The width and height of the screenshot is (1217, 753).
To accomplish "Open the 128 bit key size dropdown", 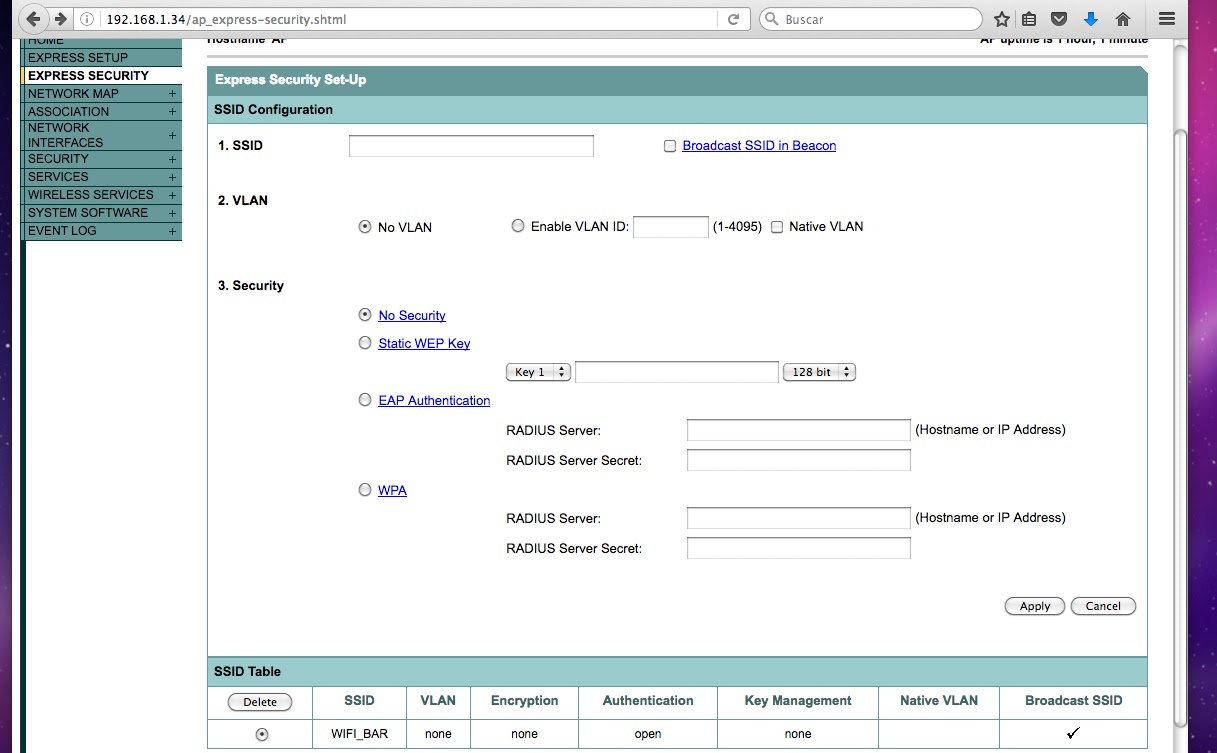I will [x=818, y=371].
